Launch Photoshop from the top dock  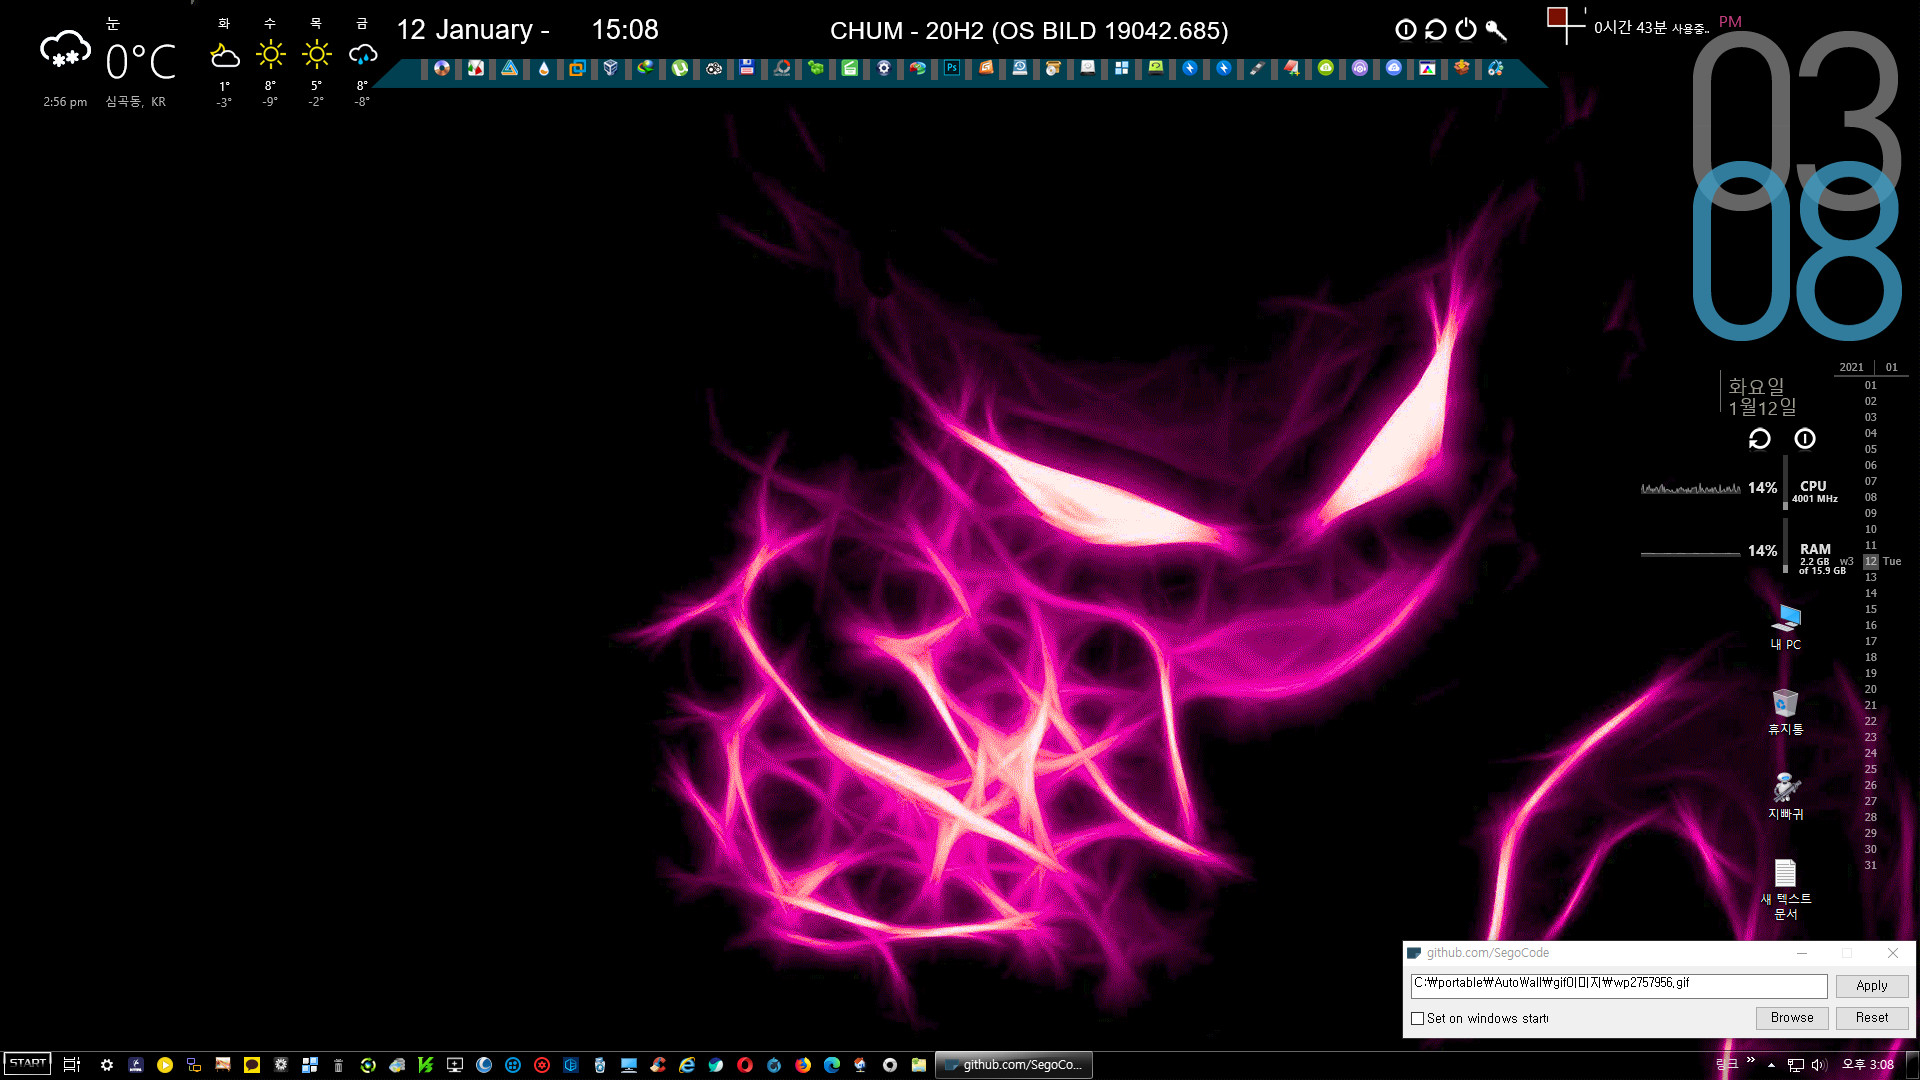(x=951, y=68)
